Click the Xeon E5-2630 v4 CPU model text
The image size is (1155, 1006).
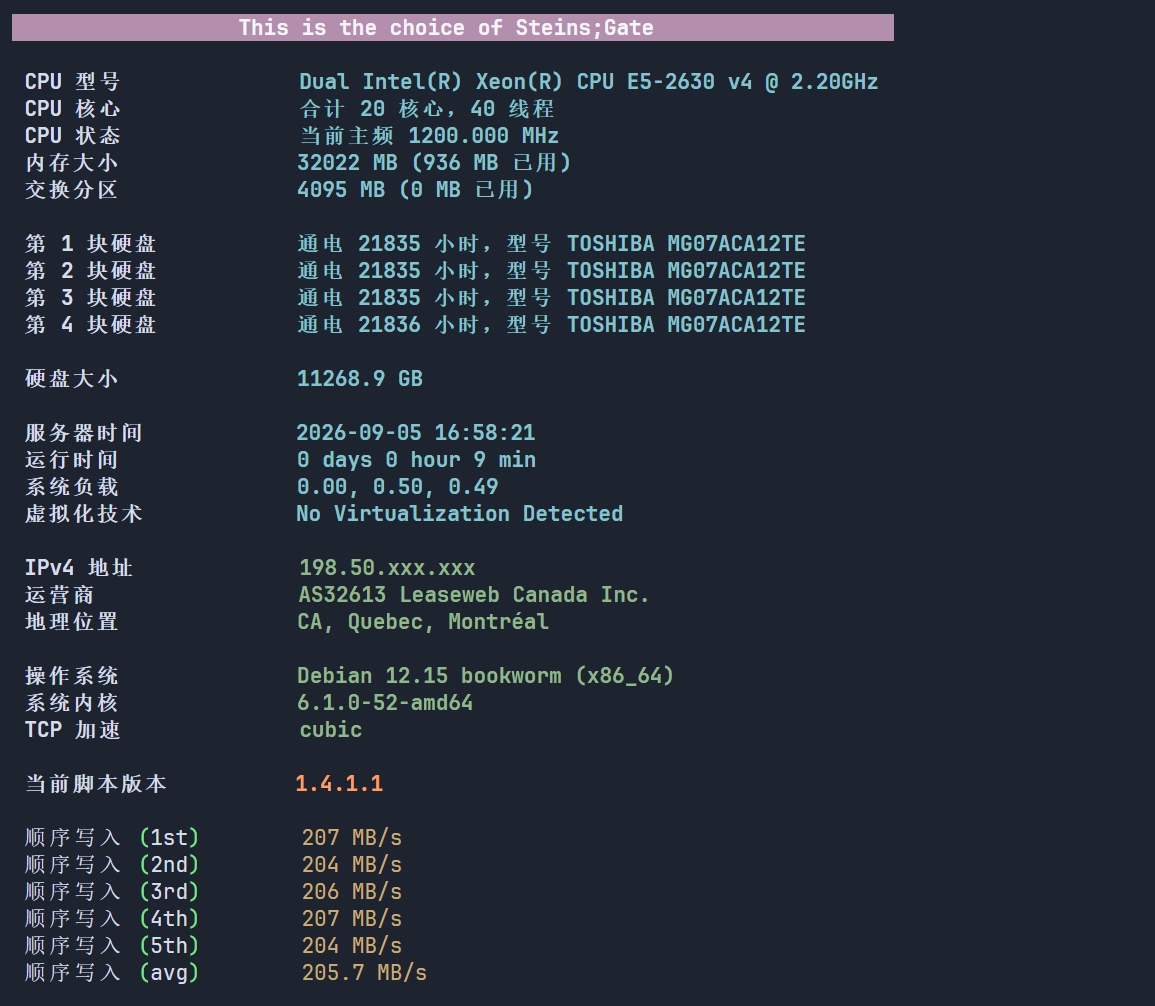pyautogui.click(x=589, y=82)
